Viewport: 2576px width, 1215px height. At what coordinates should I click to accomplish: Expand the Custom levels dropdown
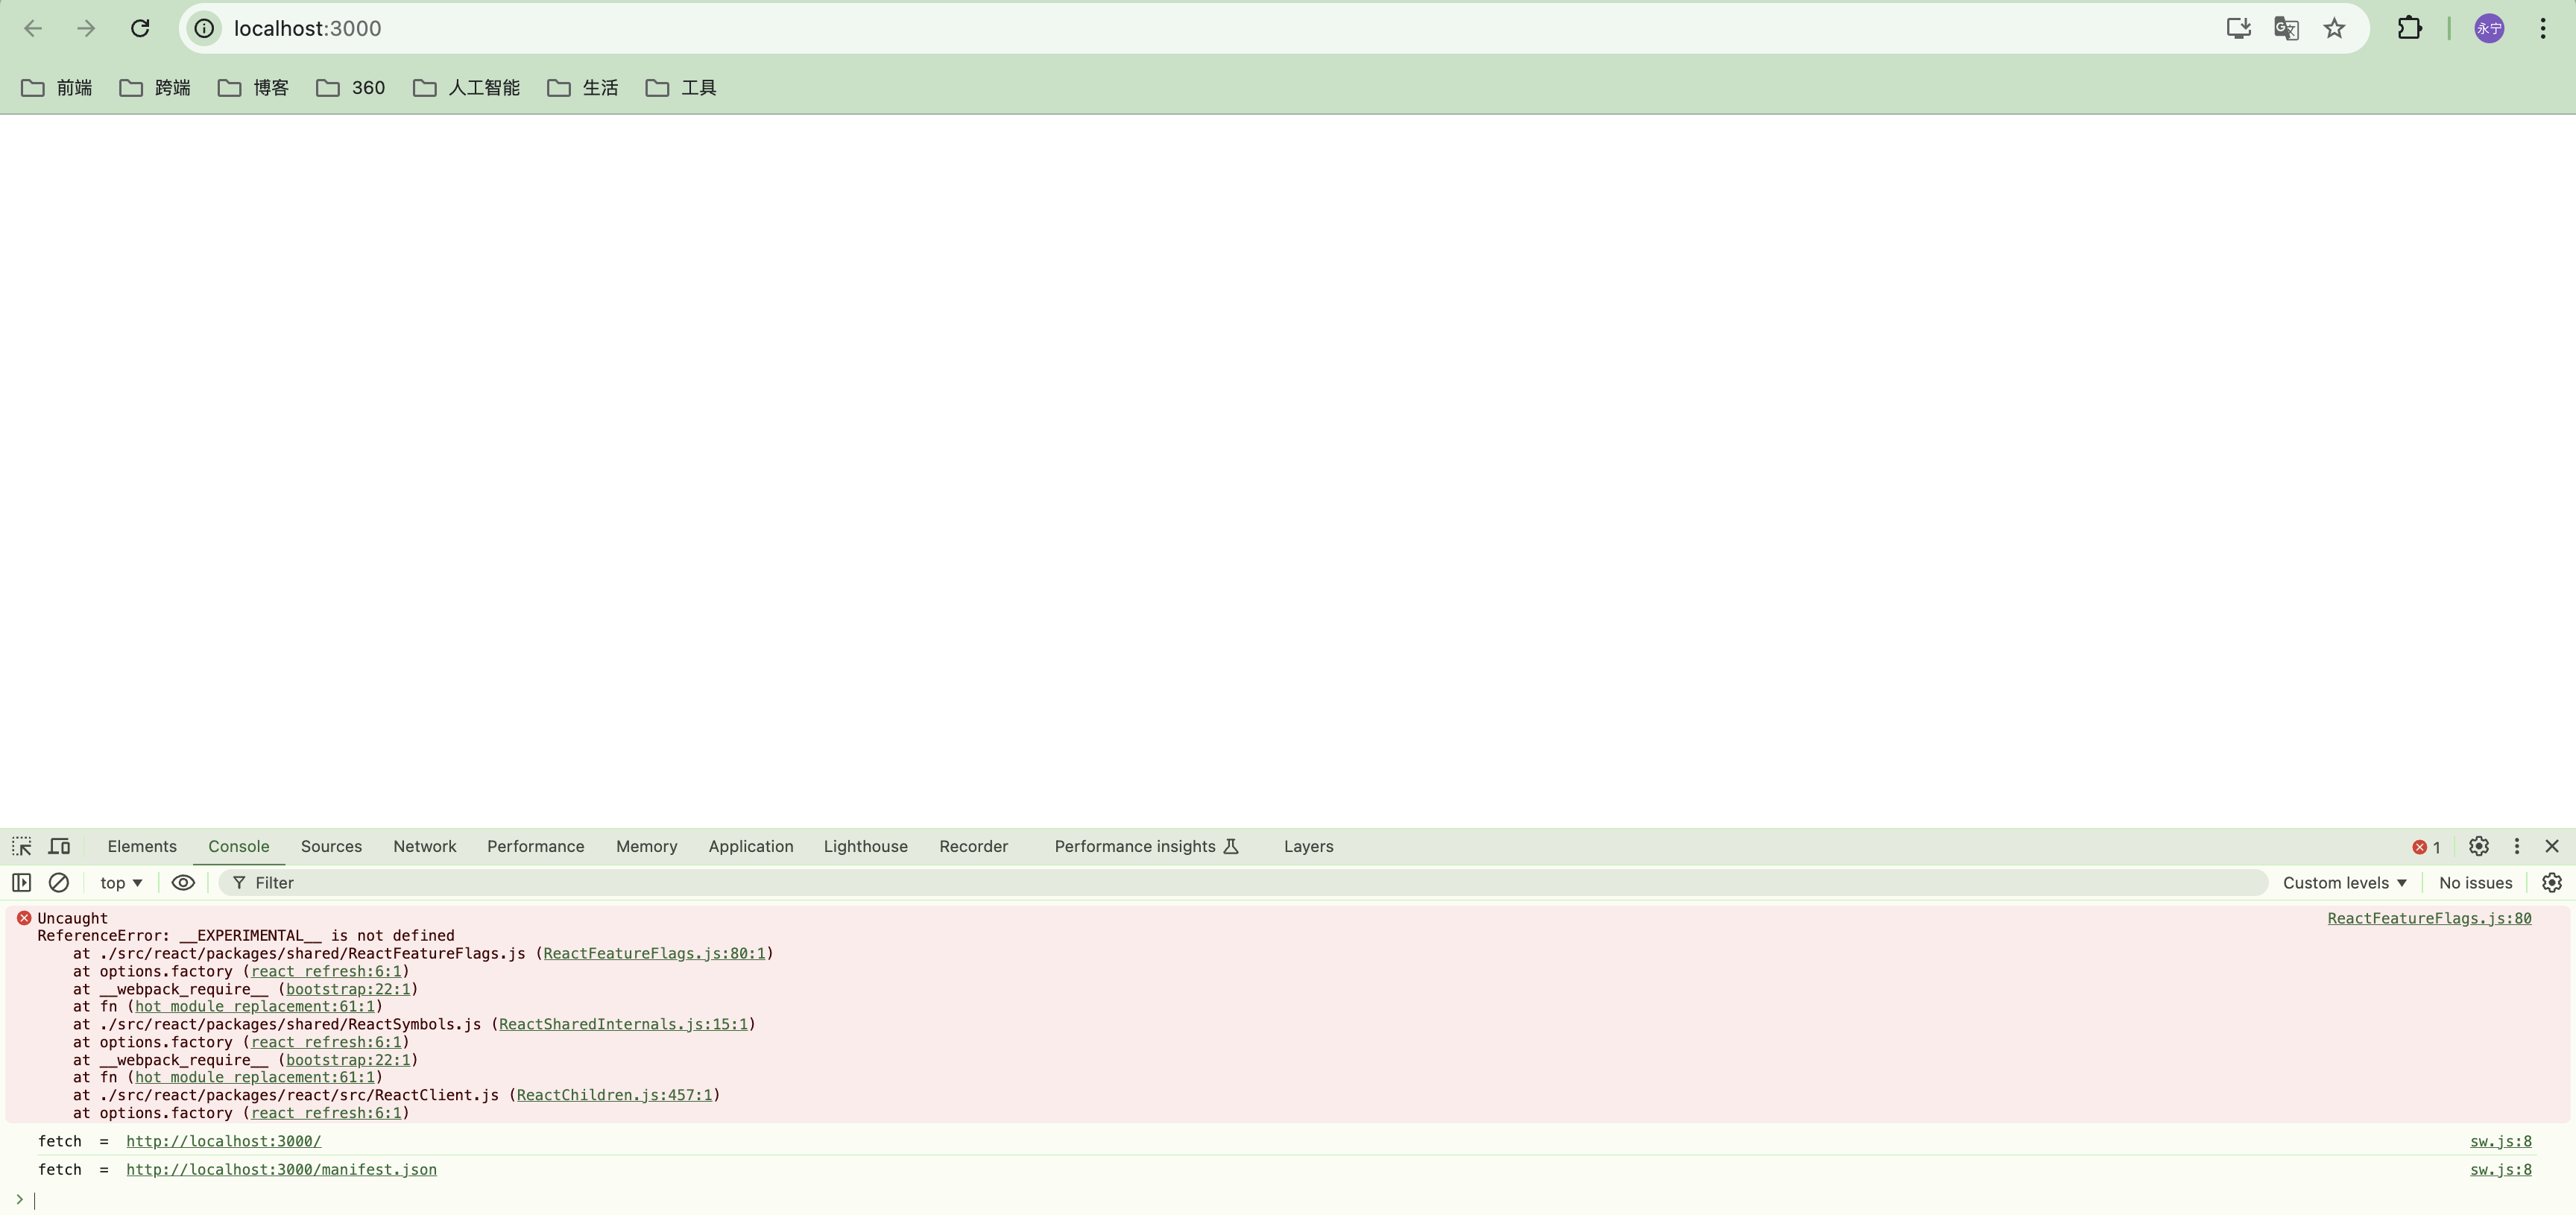2344,882
